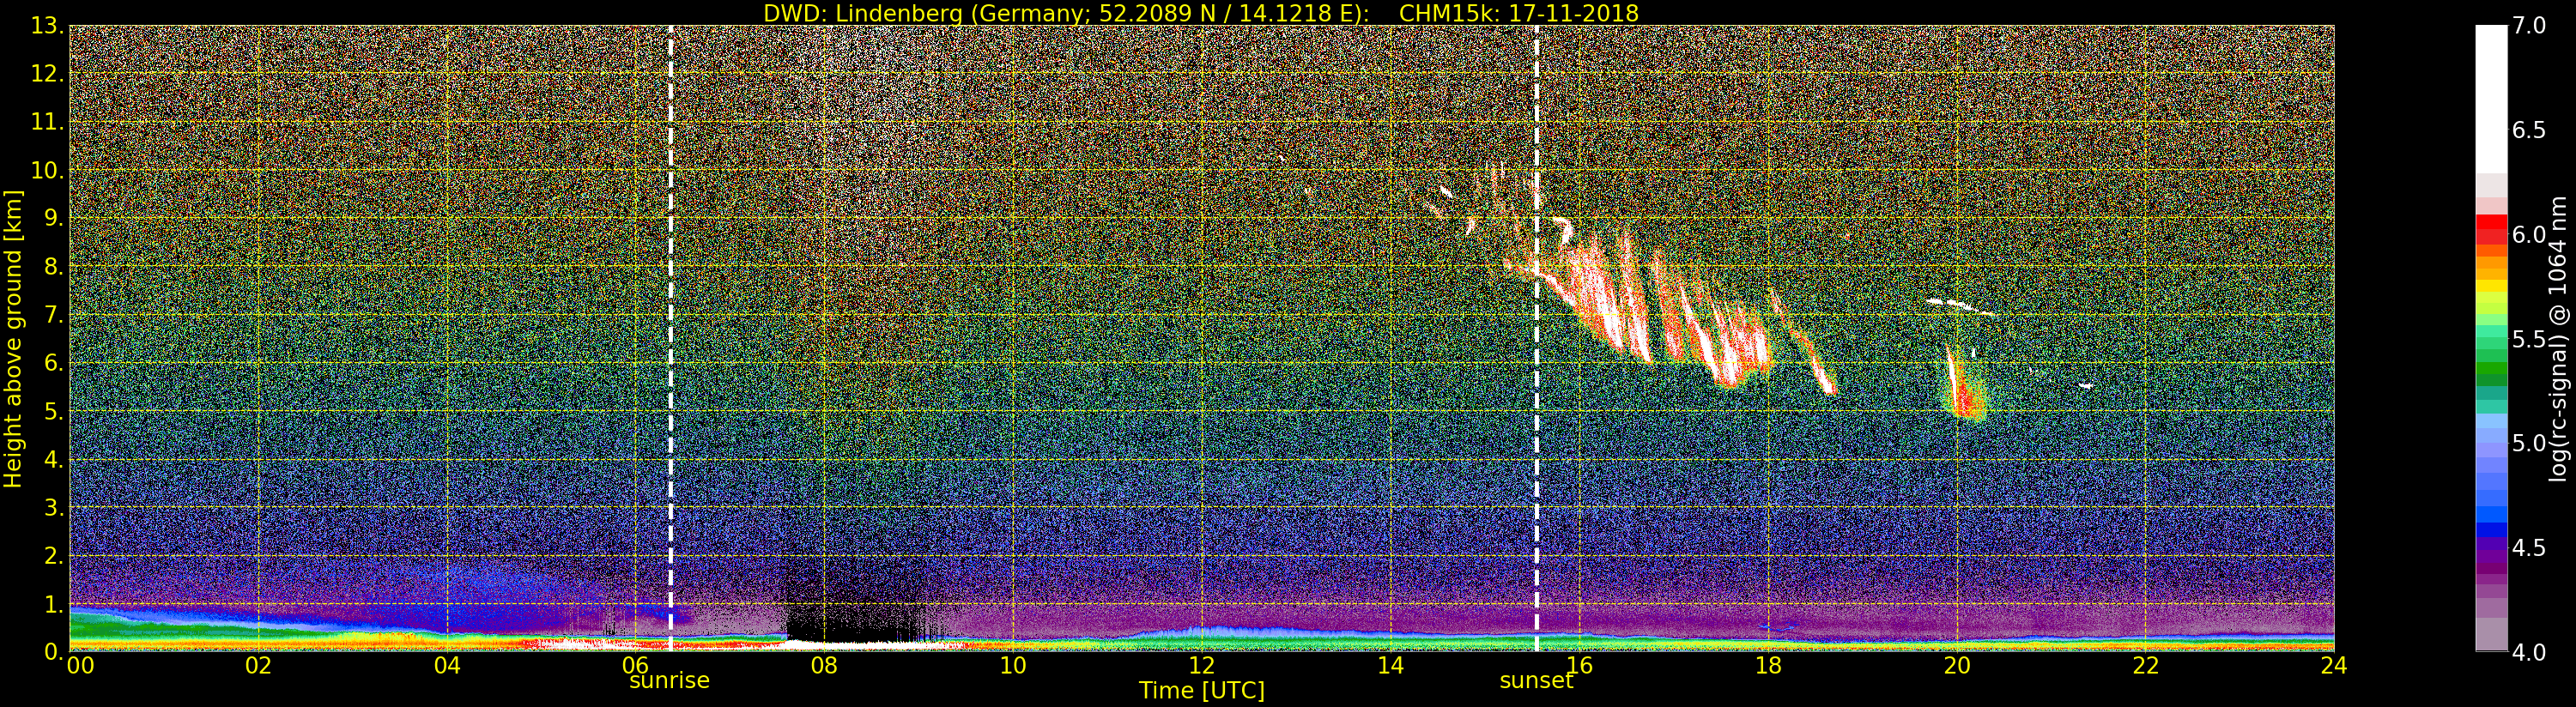This screenshot has width=2576, height=707.
Task: Click the "5." height axis tick label
Action: point(53,411)
